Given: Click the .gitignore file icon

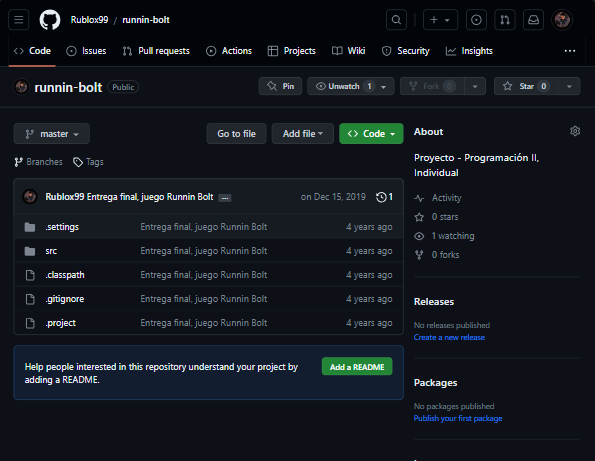Looking at the screenshot, I should 30,299.
